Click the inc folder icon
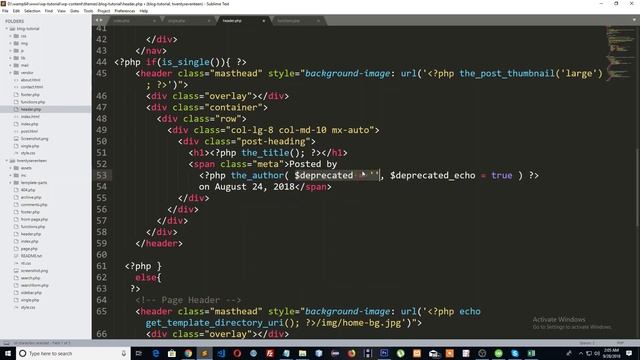Viewport: 640px width, 360px height. [16, 175]
